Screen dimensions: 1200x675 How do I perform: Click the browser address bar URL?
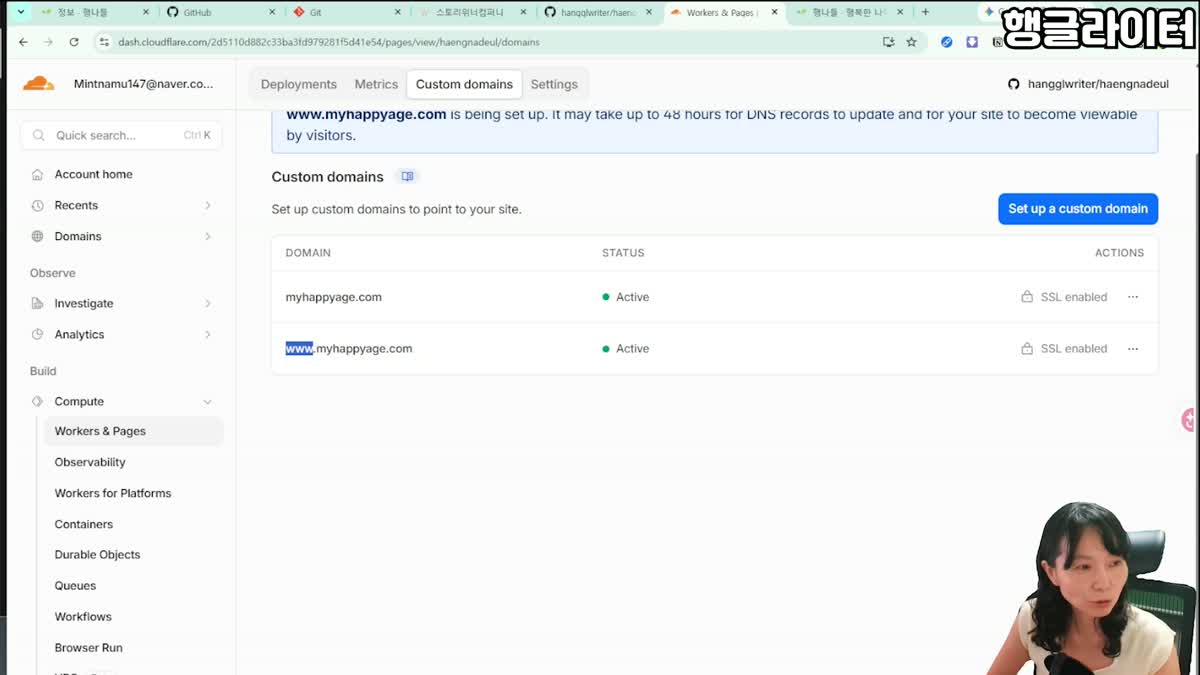329,42
